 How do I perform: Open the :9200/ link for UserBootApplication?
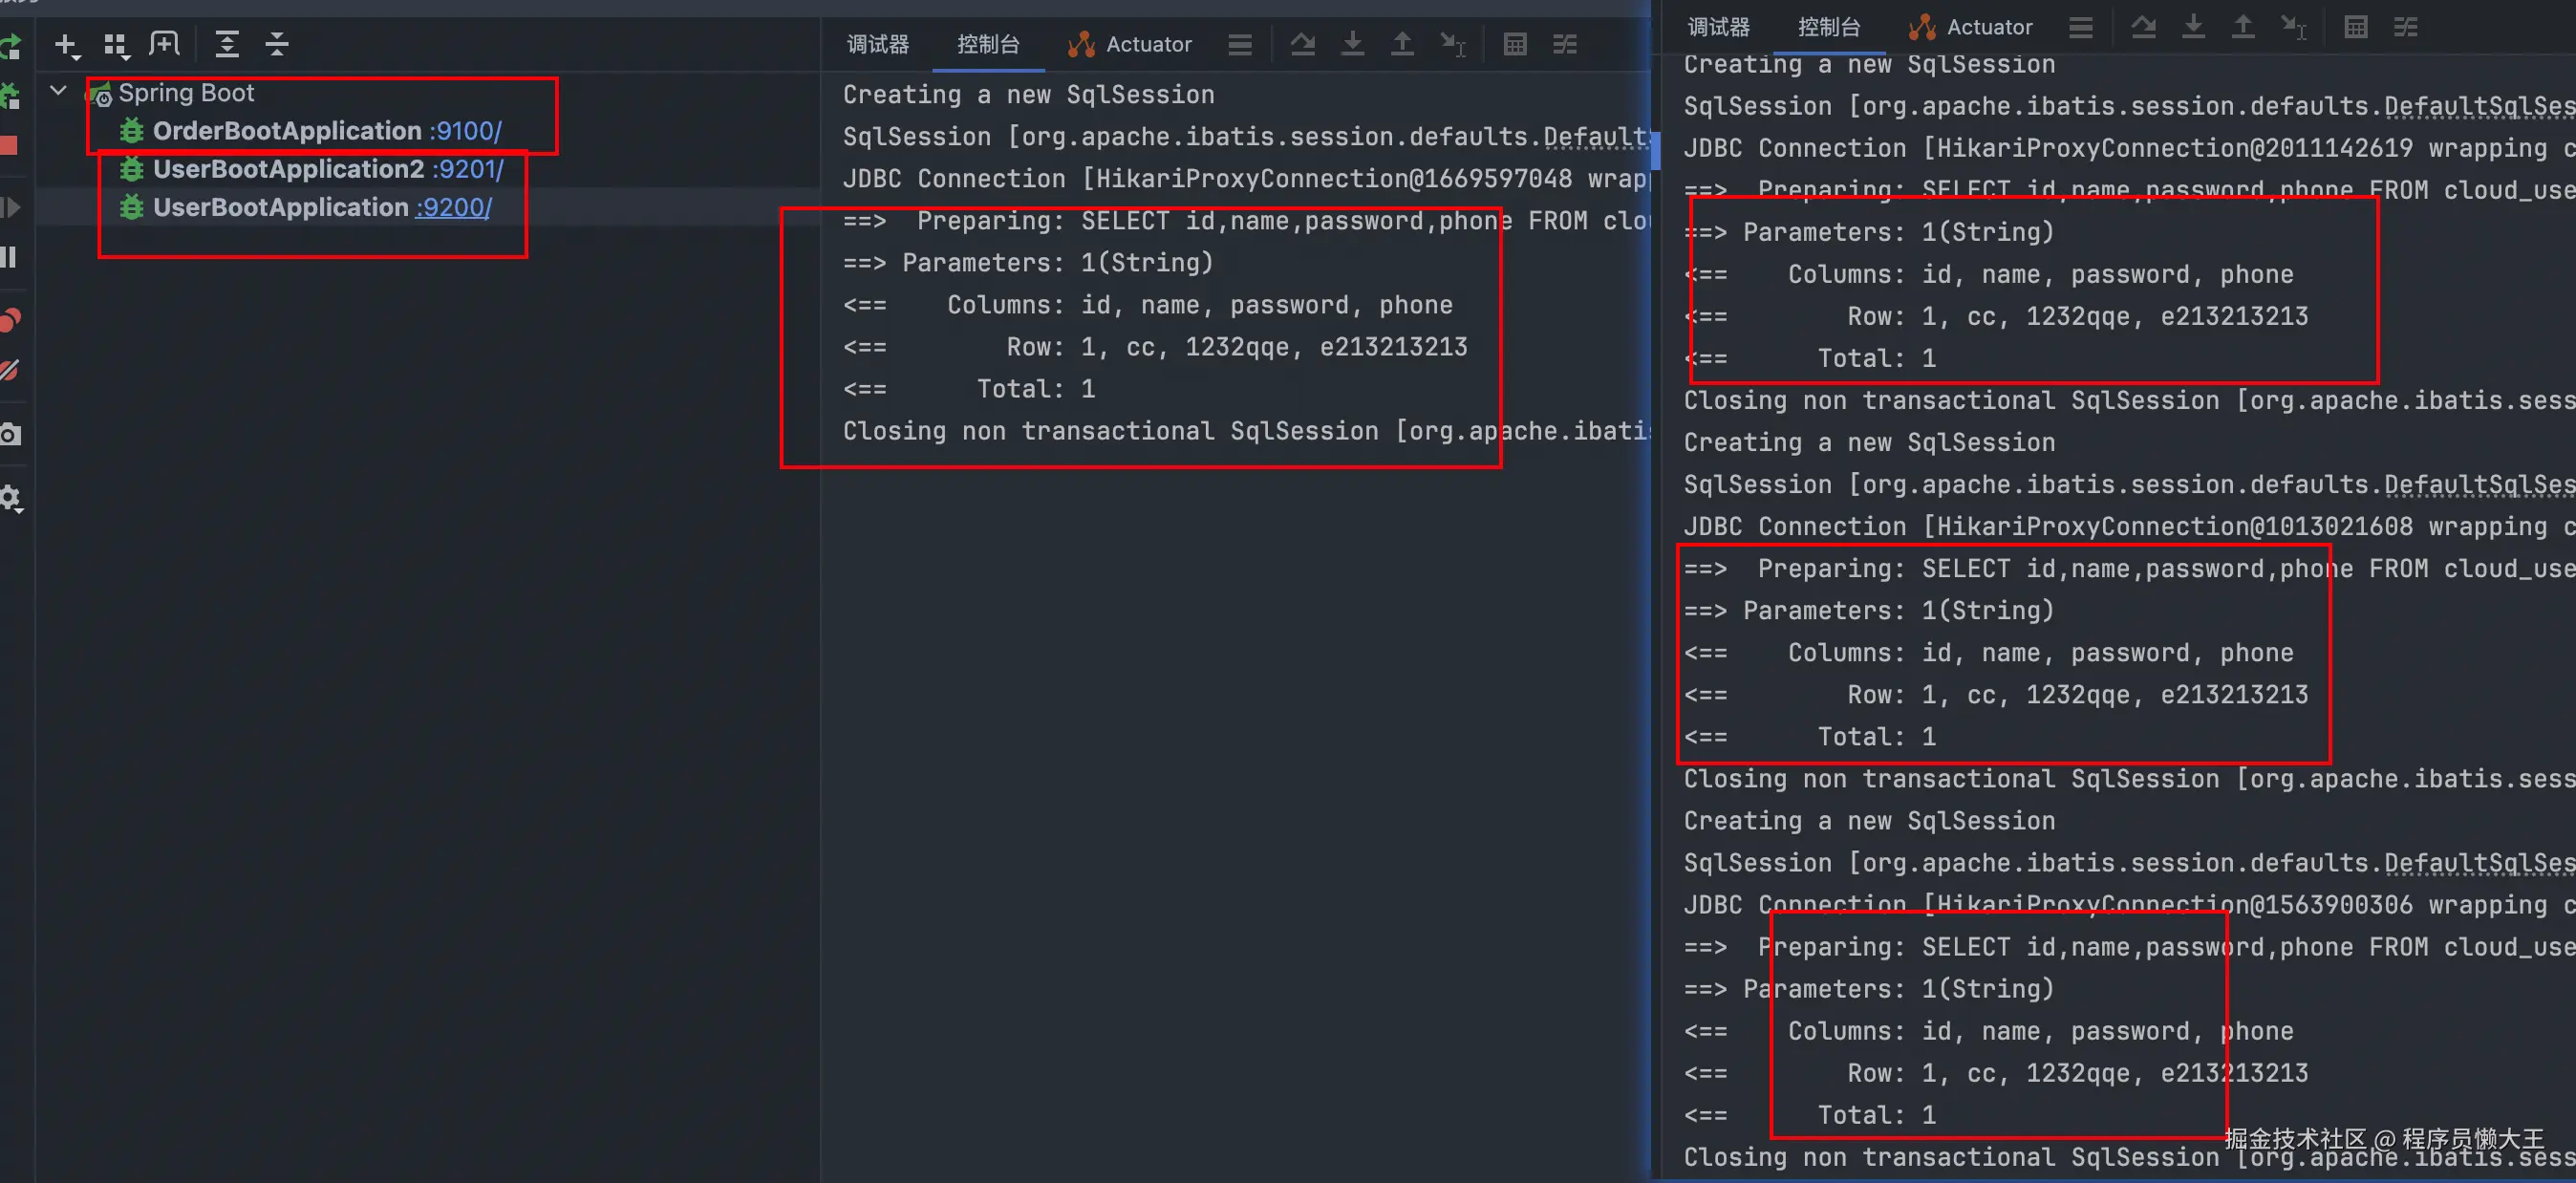454,207
